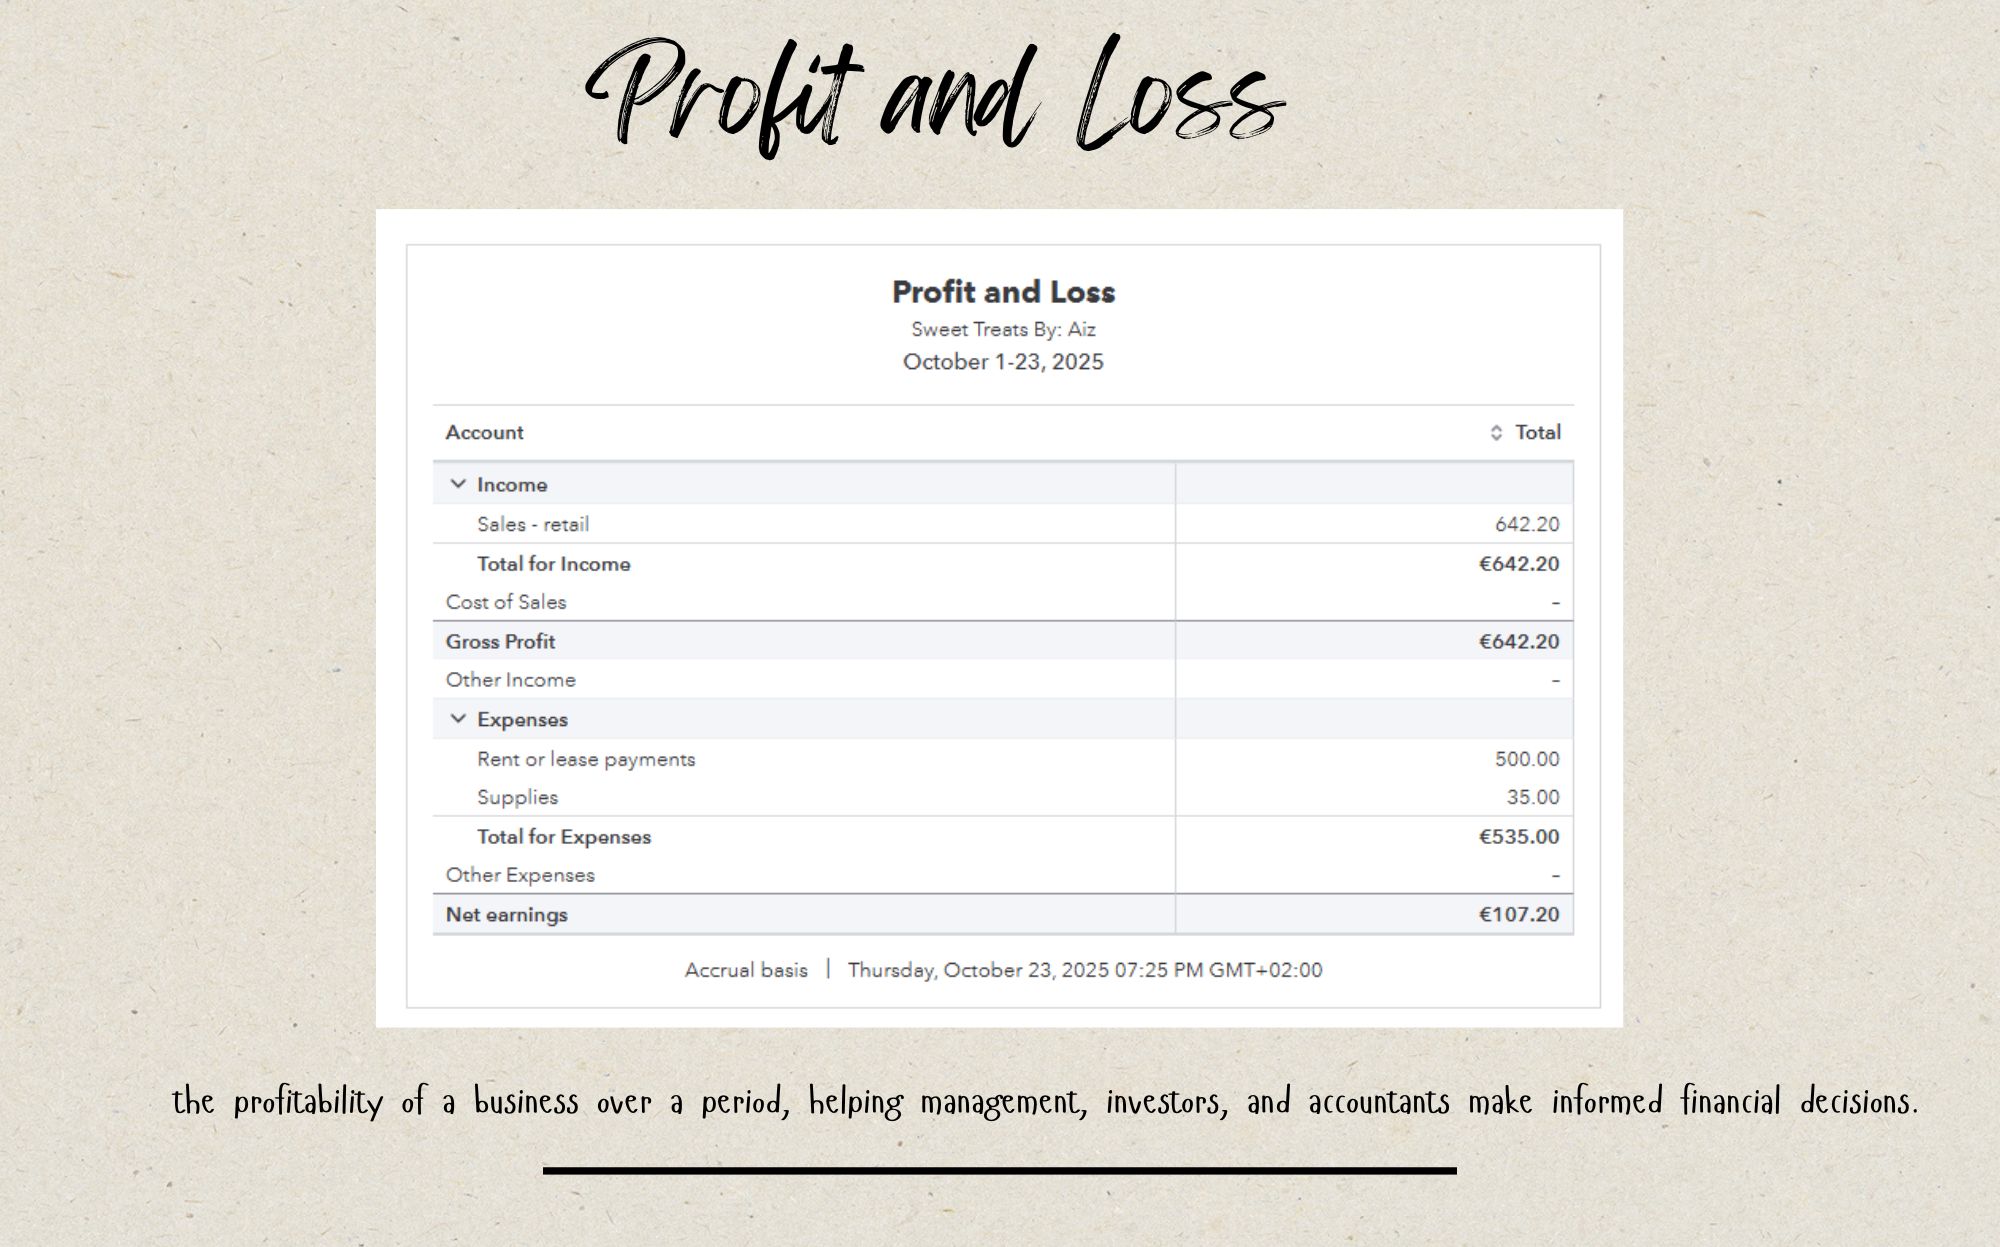Select the Rent or lease payments row

click(586, 759)
